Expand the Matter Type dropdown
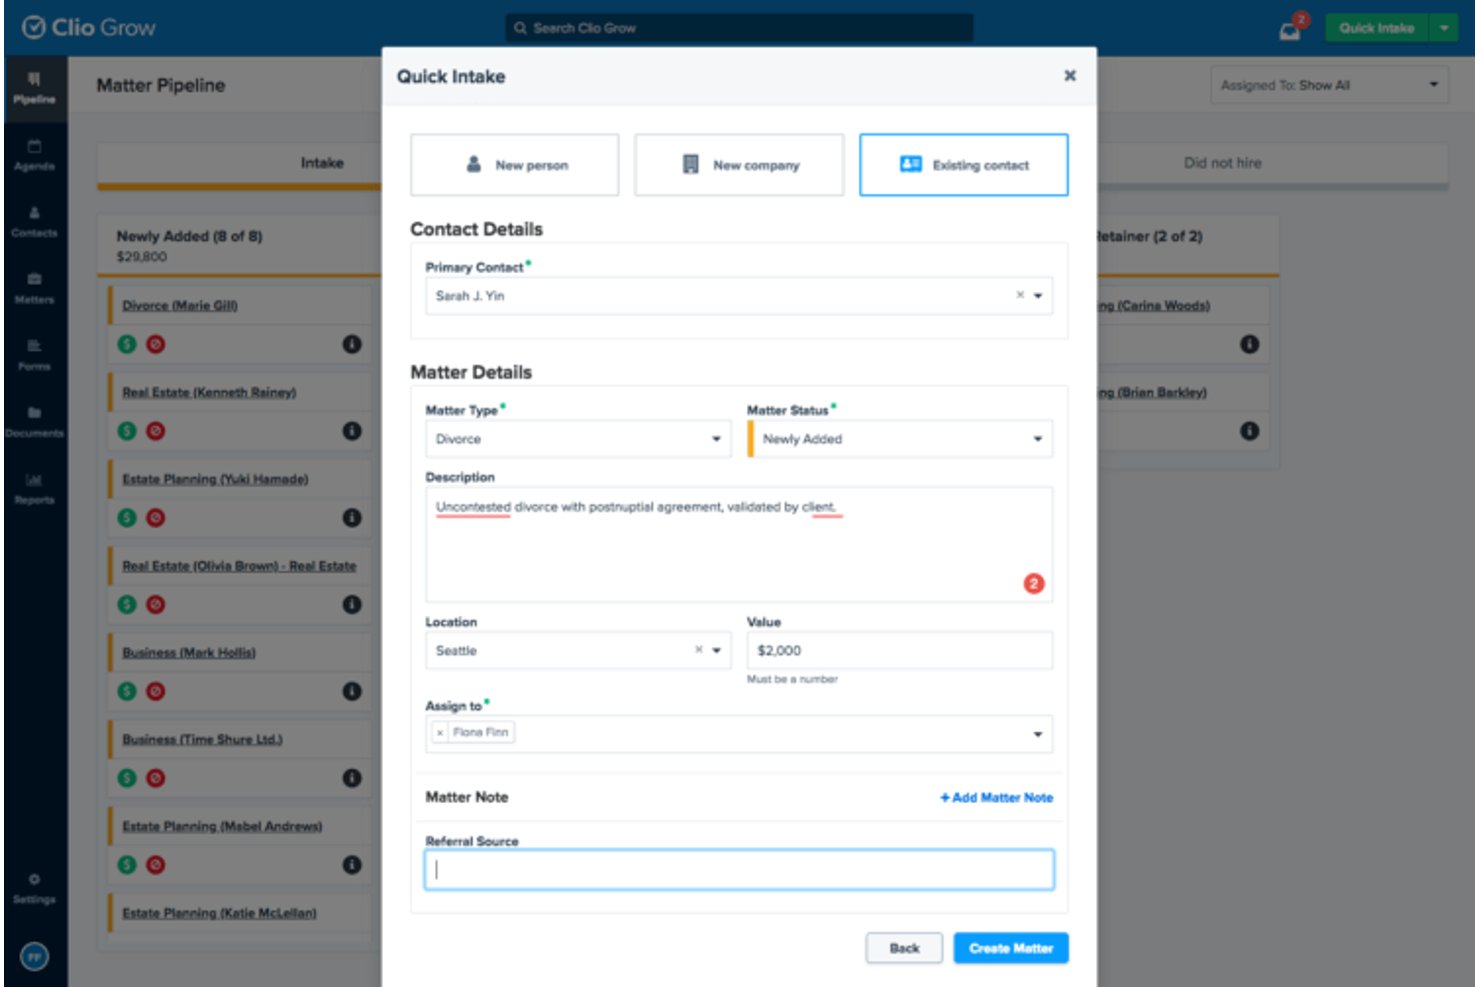 click(x=578, y=439)
